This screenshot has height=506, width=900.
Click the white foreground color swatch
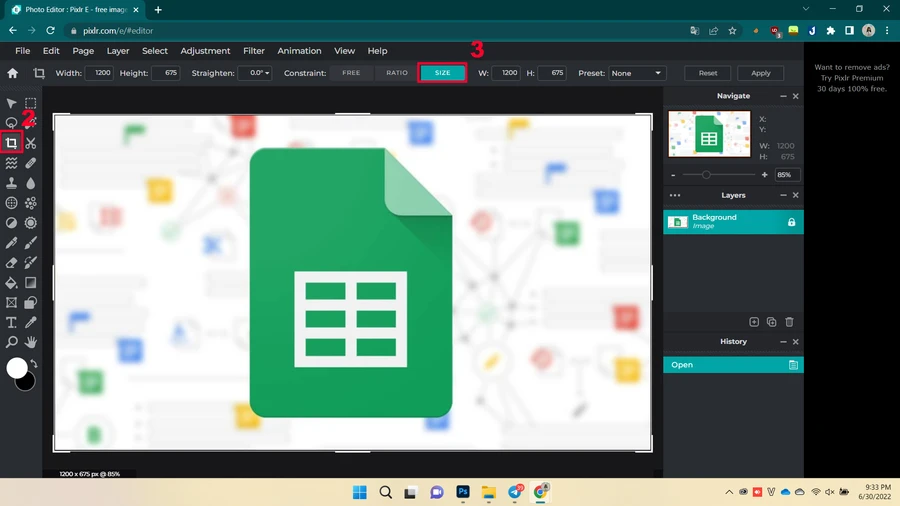tap(16, 367)
